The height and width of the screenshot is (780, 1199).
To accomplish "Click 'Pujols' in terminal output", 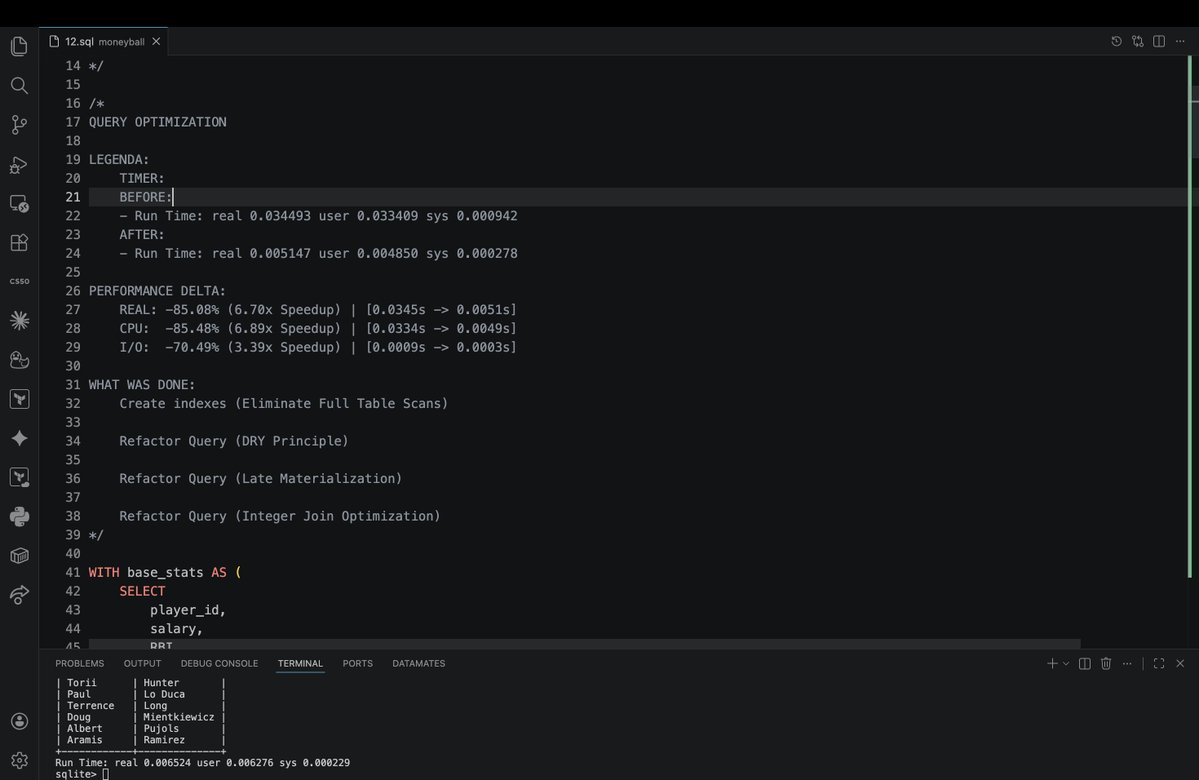I will click(x=161, y=728).
